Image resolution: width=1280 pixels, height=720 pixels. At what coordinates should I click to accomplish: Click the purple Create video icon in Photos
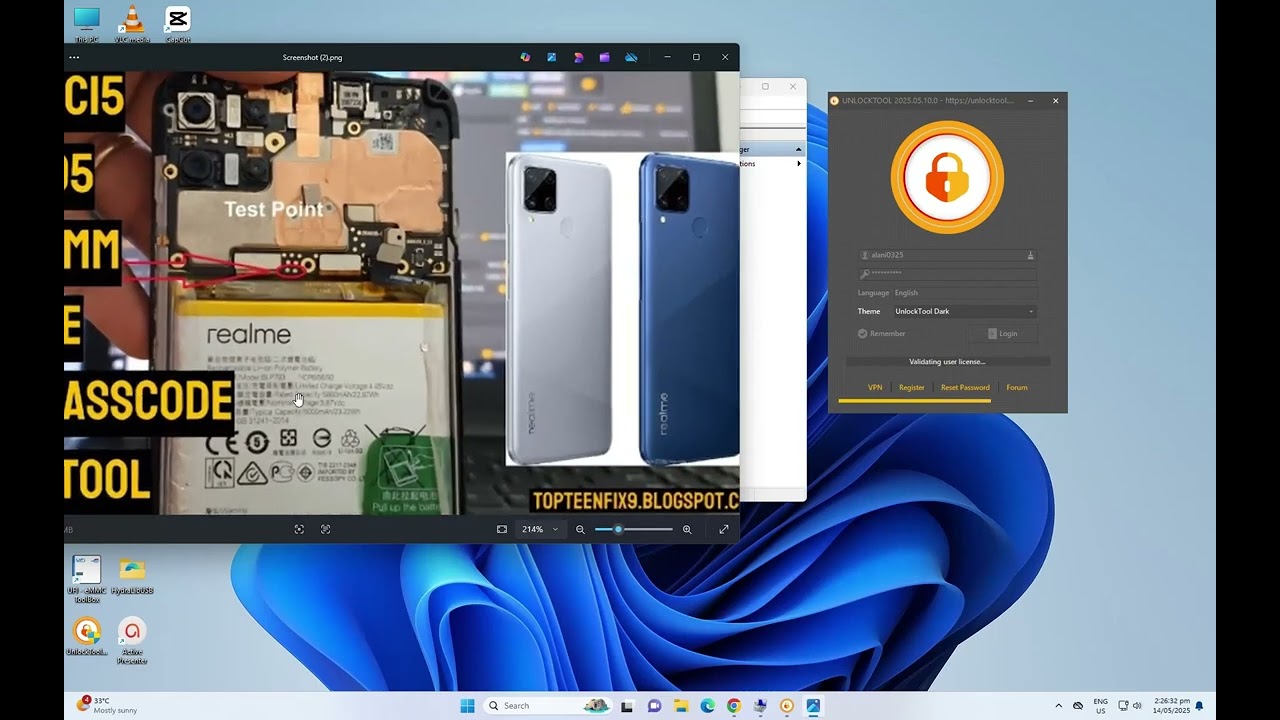tap(604, 58)
